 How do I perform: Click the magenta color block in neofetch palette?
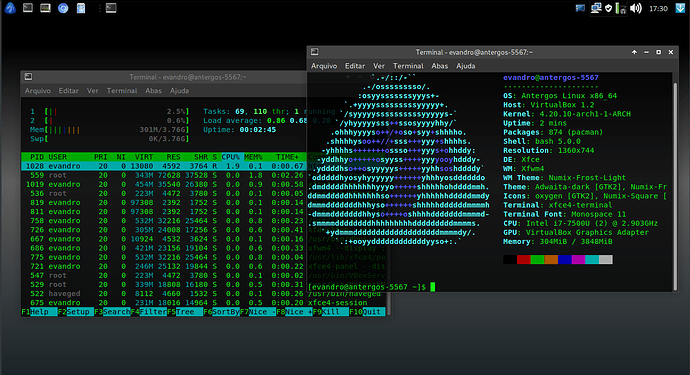(578, 260)
